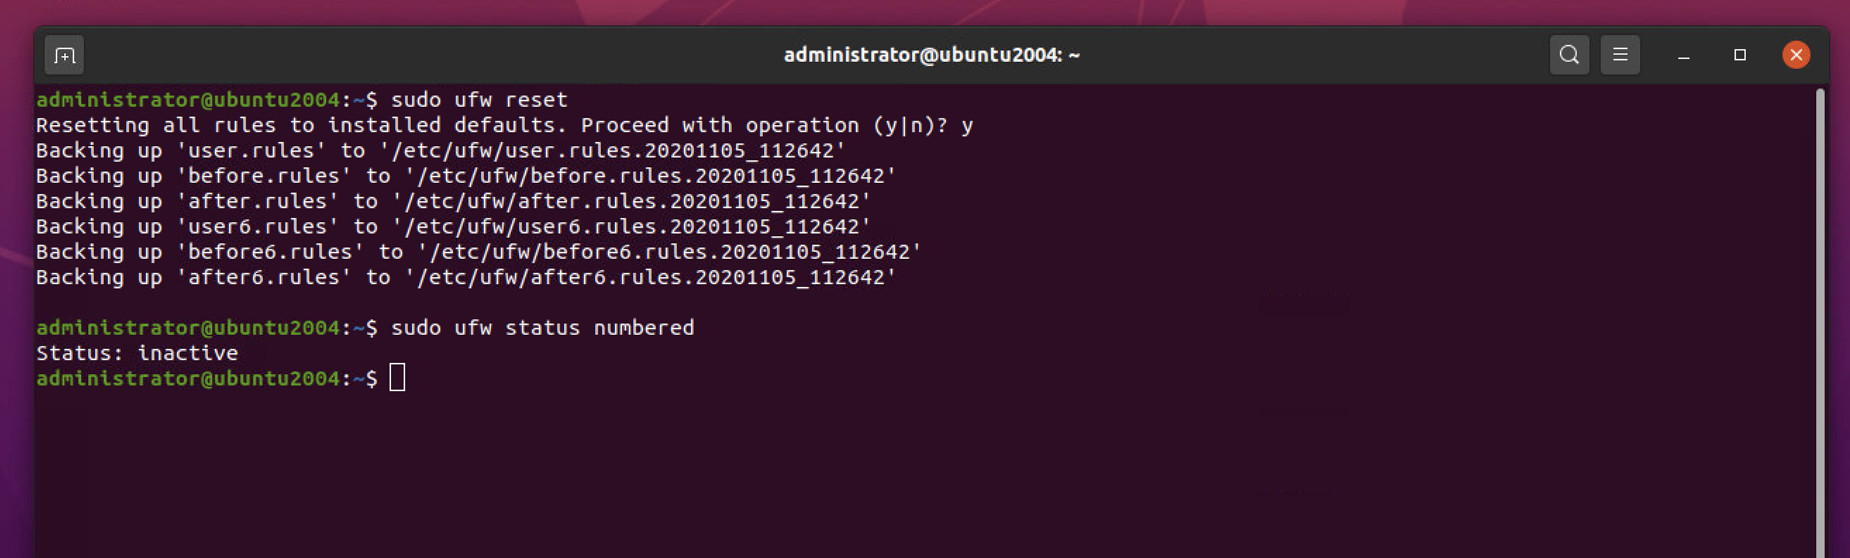Click the after.rules backup path line
Image resolution: width=1850 pixels, height=558 pixels.
pos(453,201)
